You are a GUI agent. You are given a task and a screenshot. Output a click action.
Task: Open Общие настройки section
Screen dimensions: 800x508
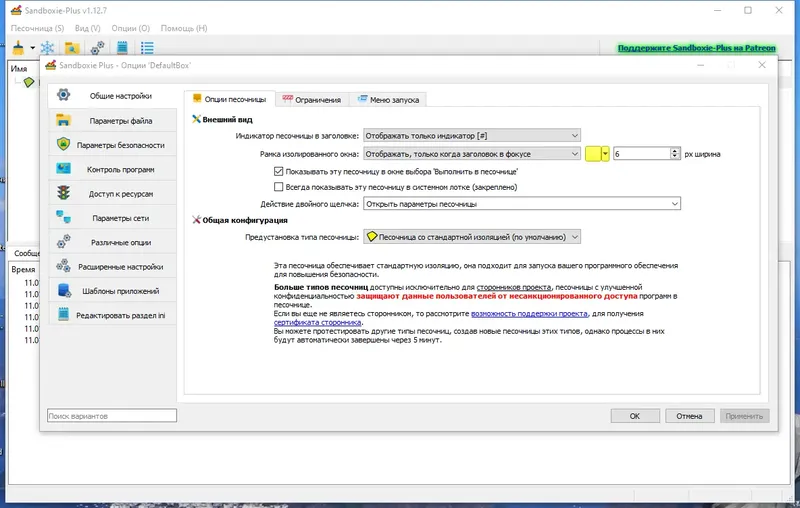[112, 95]
